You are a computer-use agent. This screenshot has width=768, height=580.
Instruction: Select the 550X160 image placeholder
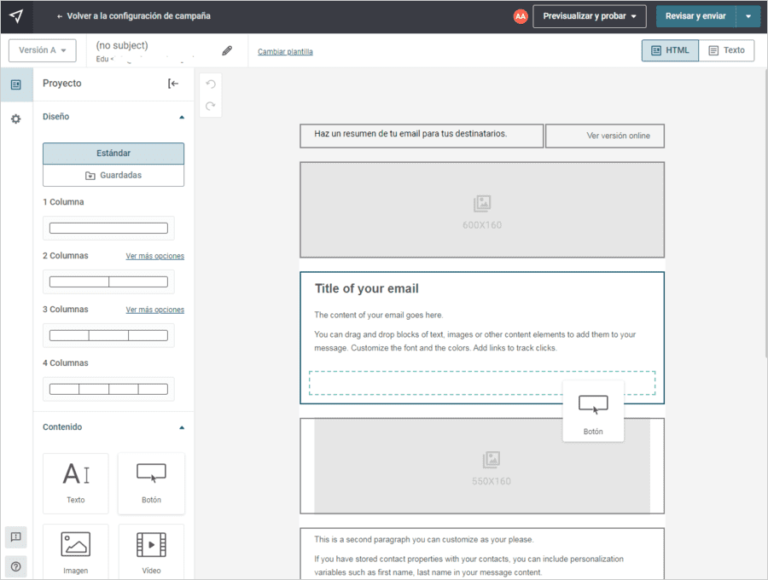pyautogui.click(x=482, y=466)
